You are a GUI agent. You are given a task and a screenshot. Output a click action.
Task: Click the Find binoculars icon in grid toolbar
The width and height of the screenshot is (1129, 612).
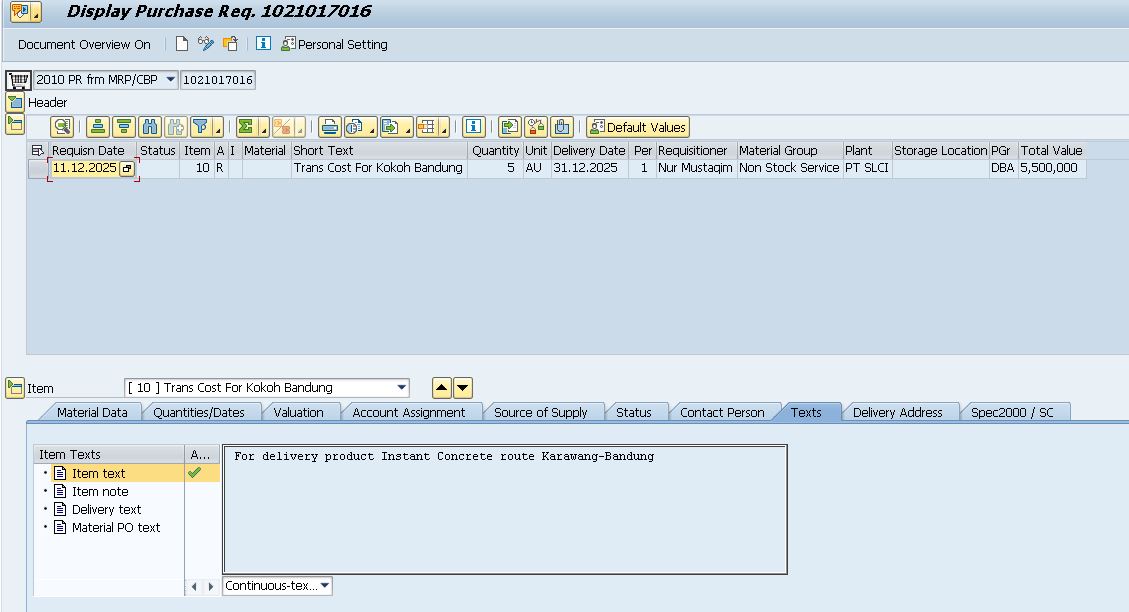click(150, 127)
